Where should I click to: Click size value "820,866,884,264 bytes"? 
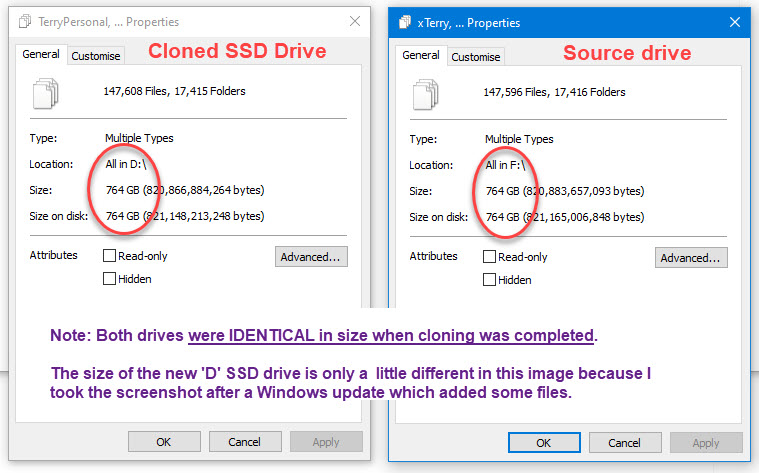click(203, 190)
